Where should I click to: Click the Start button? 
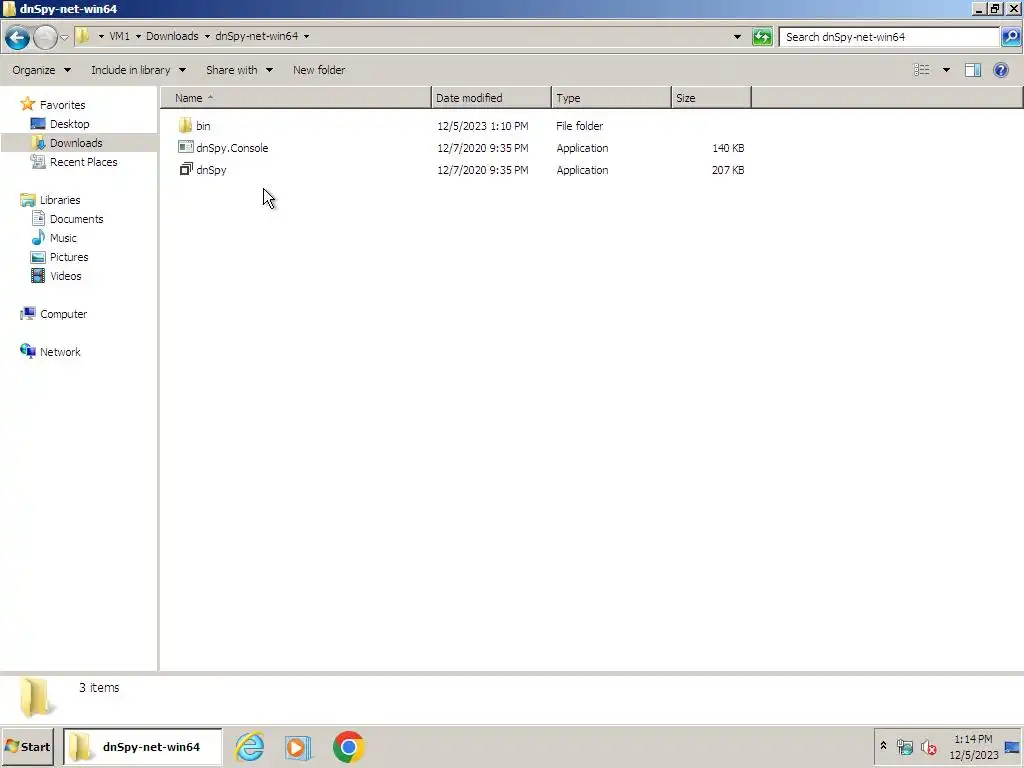pos(27,747)
